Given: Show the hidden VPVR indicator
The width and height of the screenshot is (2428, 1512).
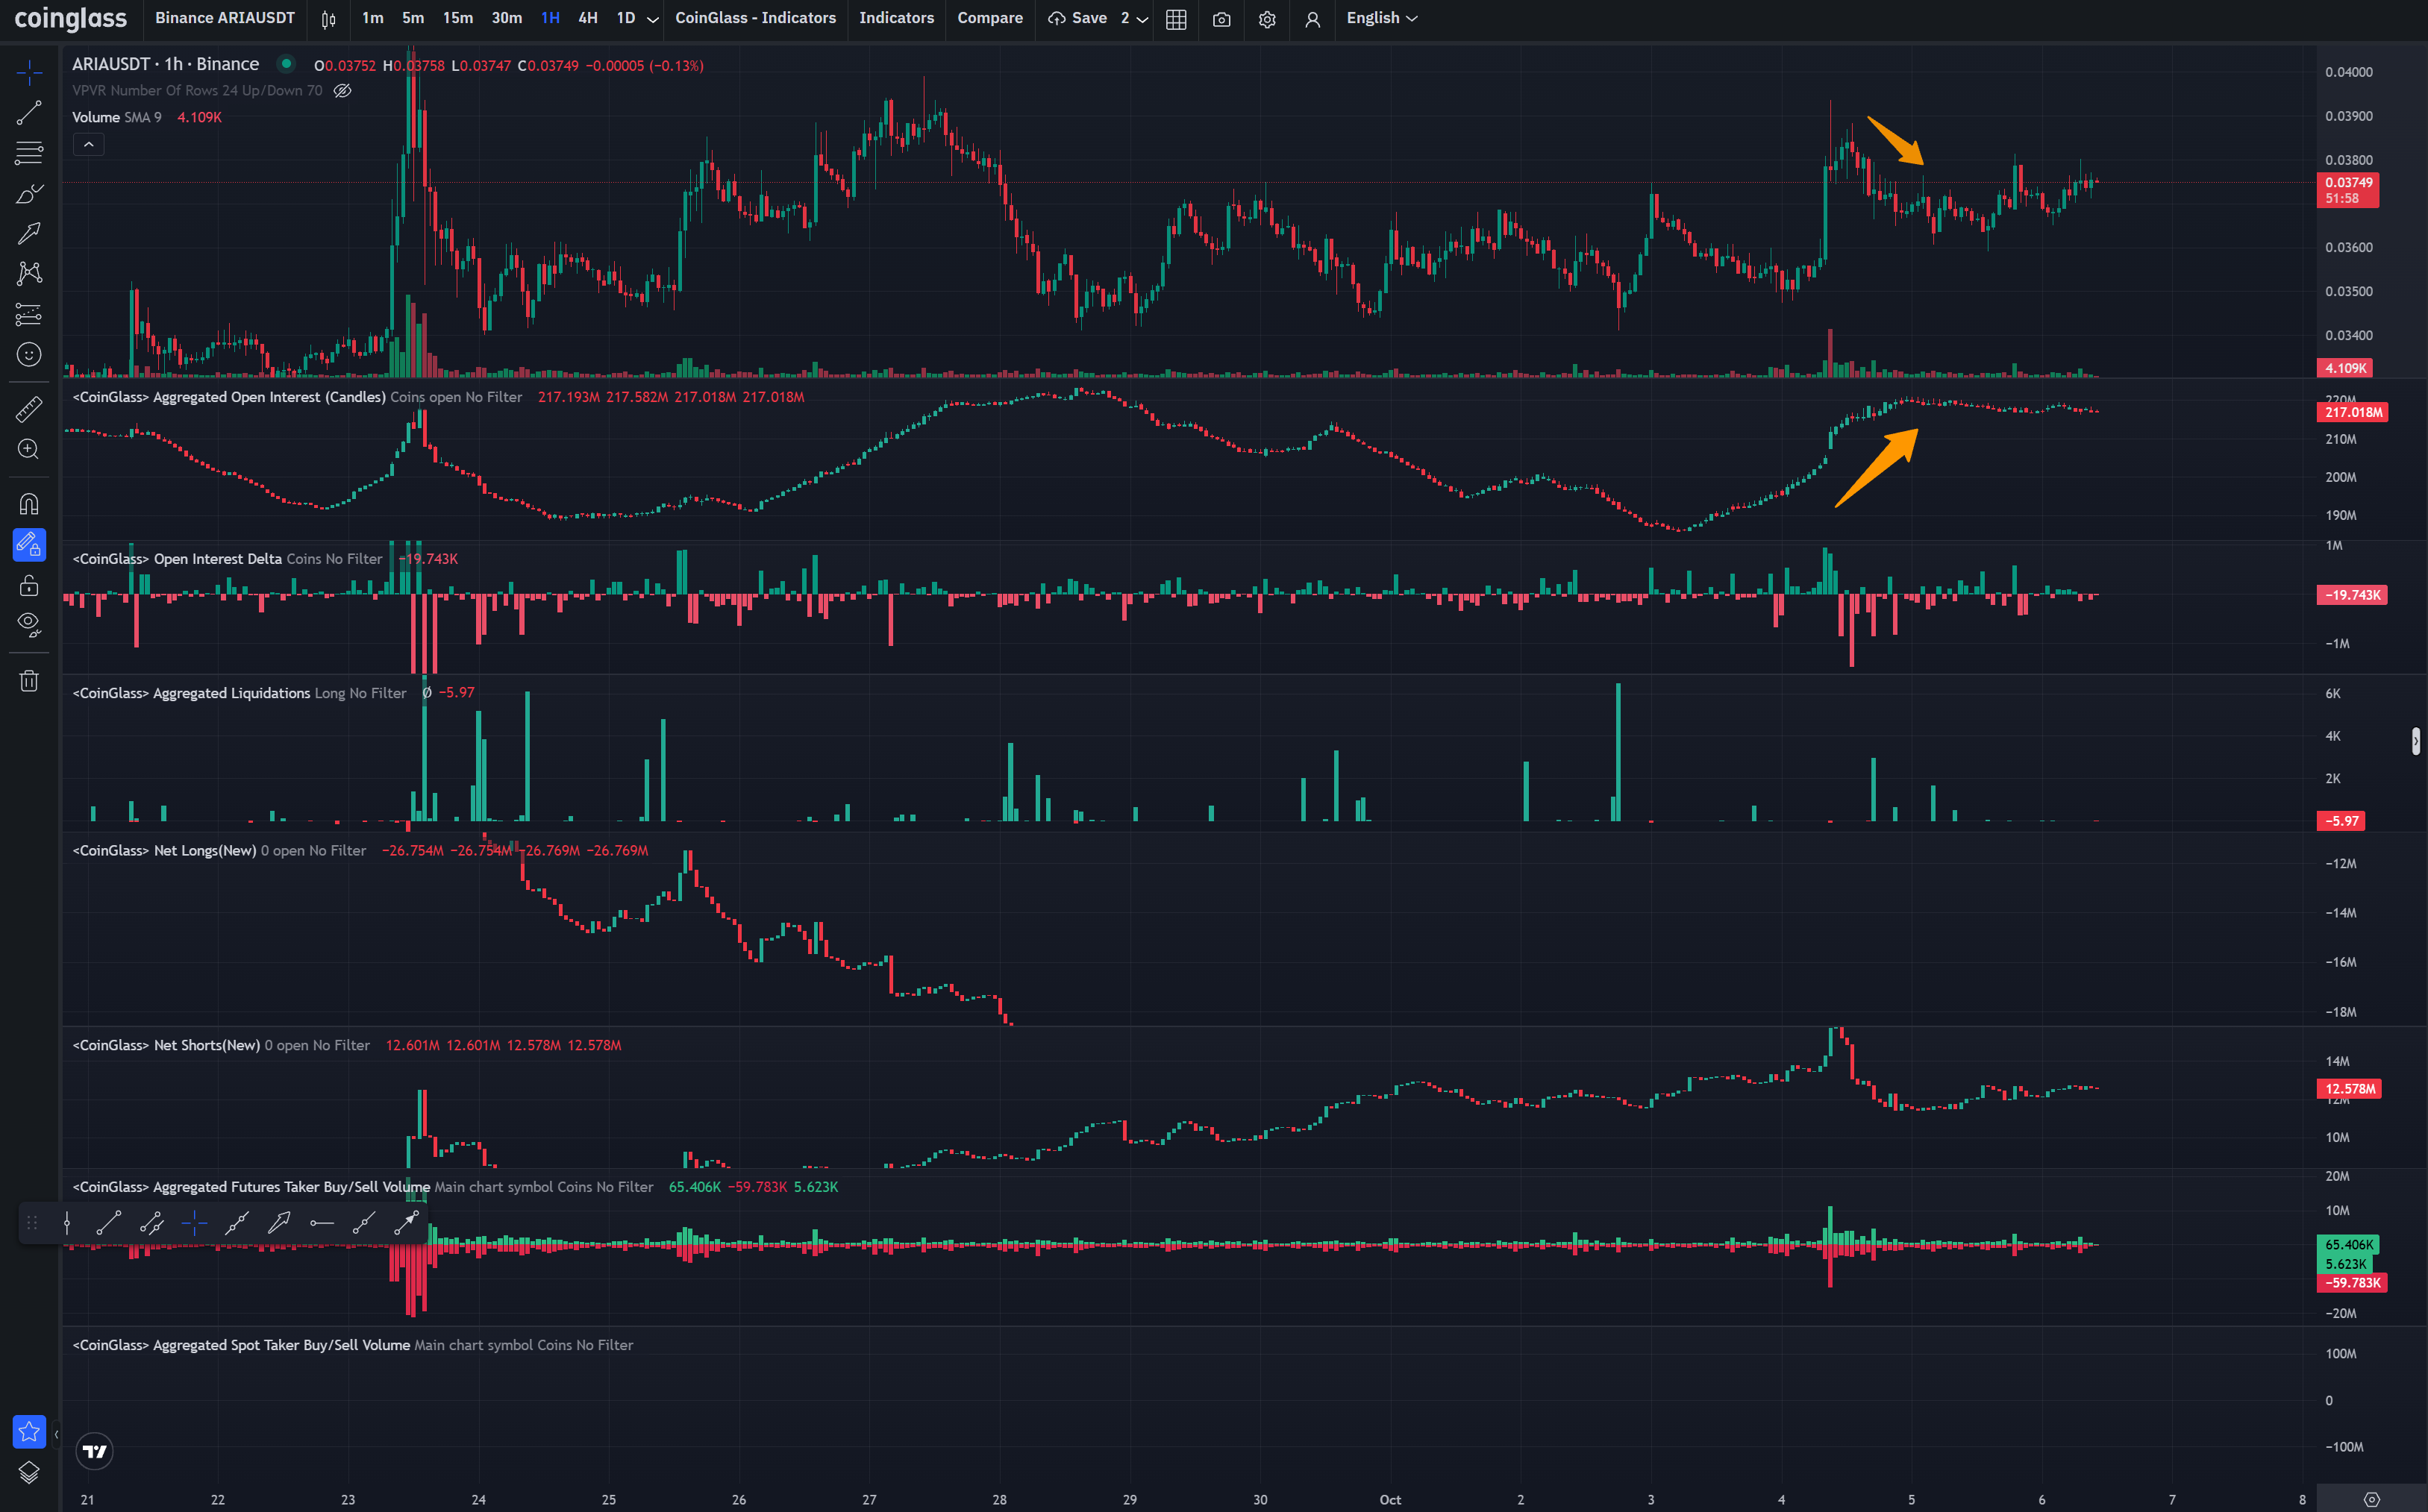Looking at the screenshot, I should point(342,91).
